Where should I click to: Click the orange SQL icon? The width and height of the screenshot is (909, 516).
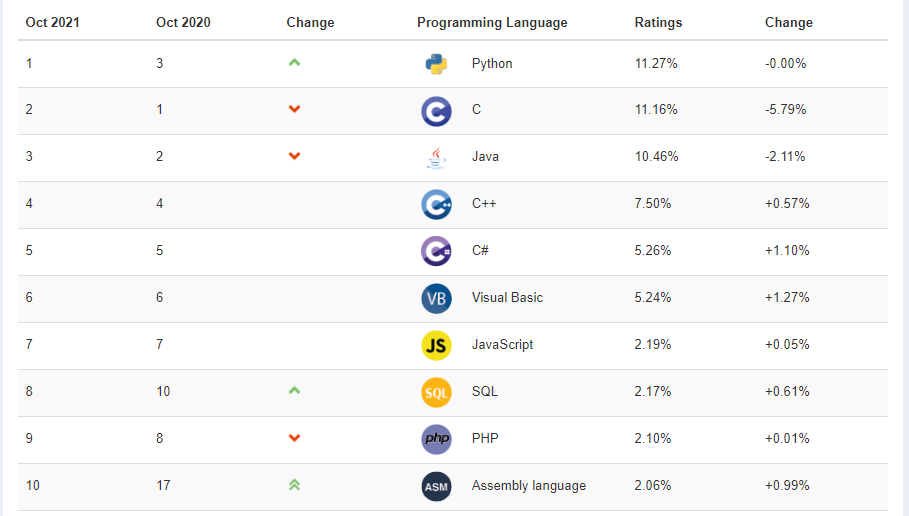pos(436,392)
